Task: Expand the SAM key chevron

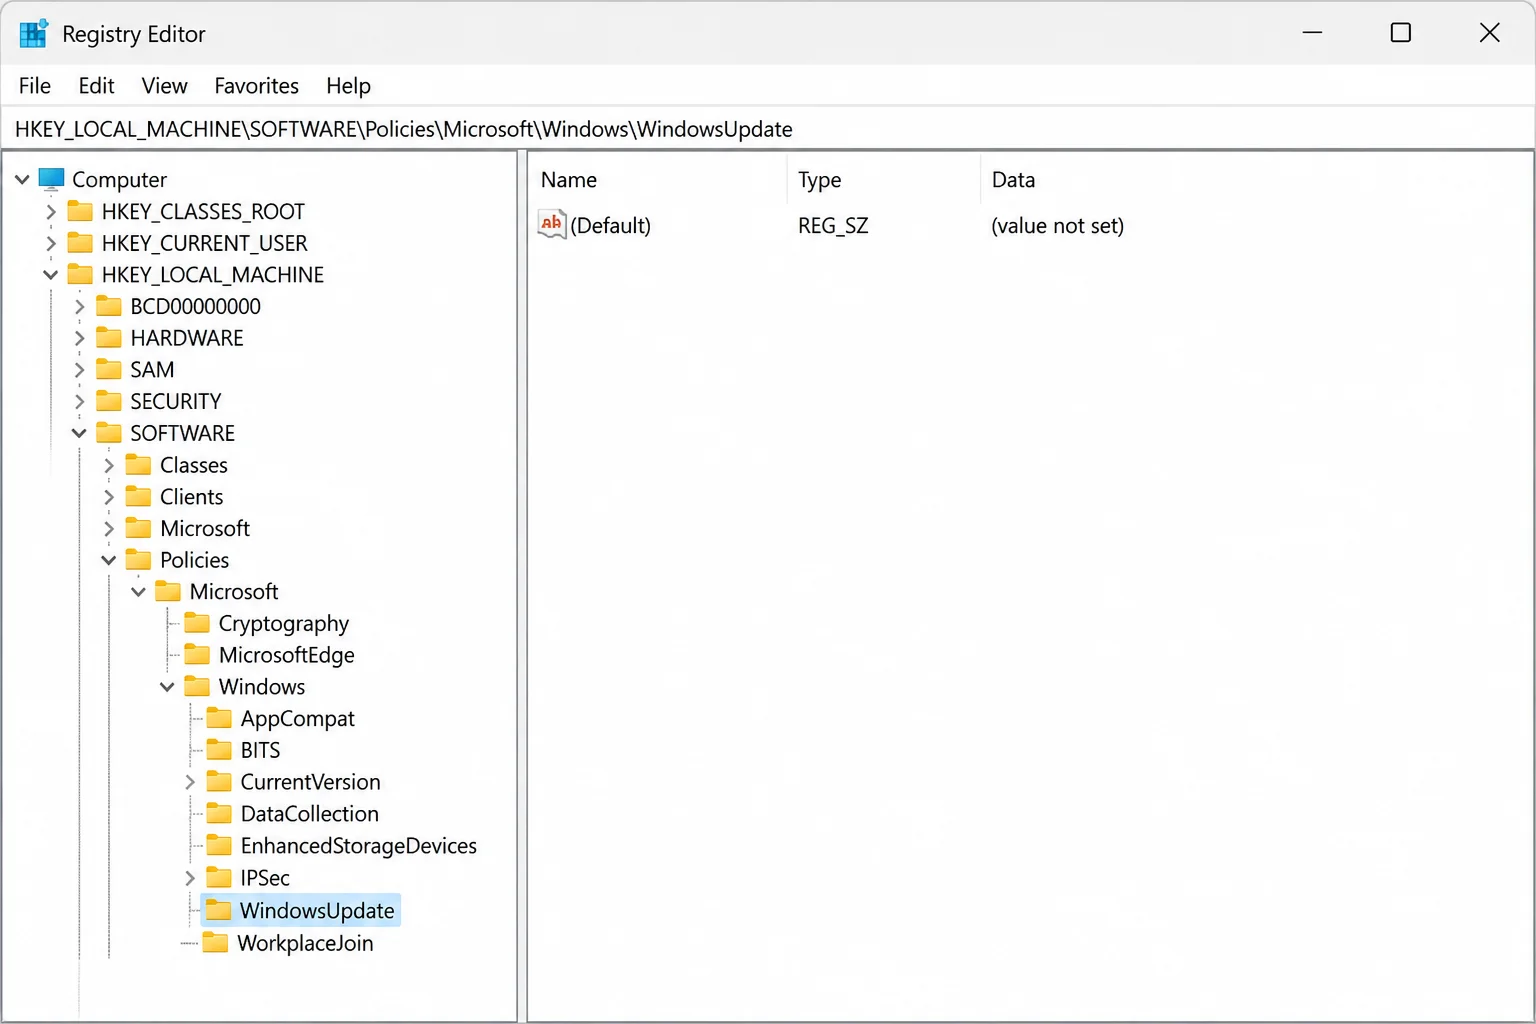Action: [80, 370]
